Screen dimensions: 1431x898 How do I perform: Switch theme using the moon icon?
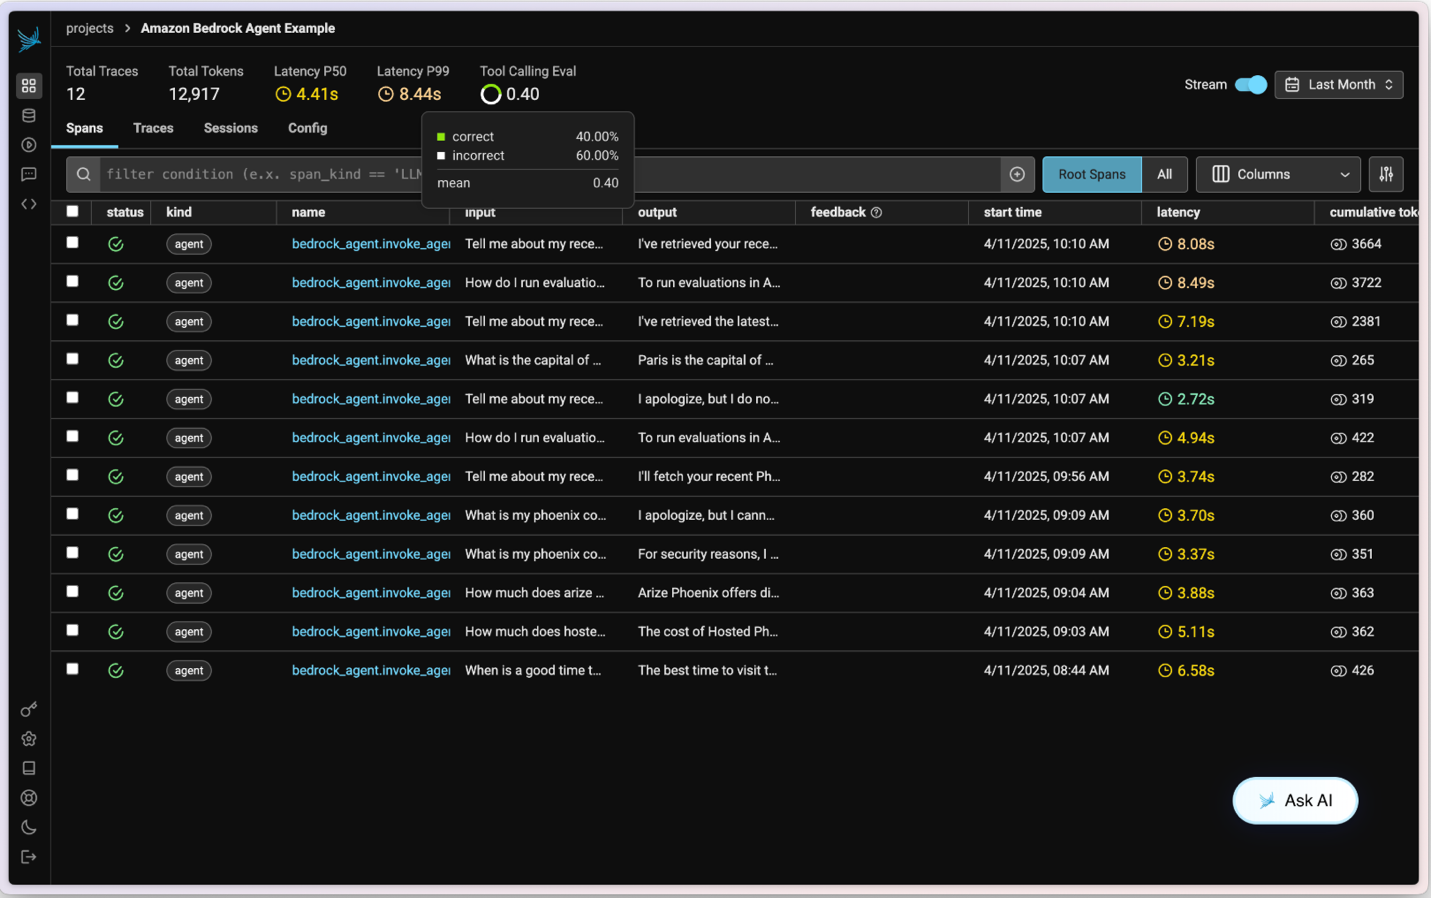29,828
